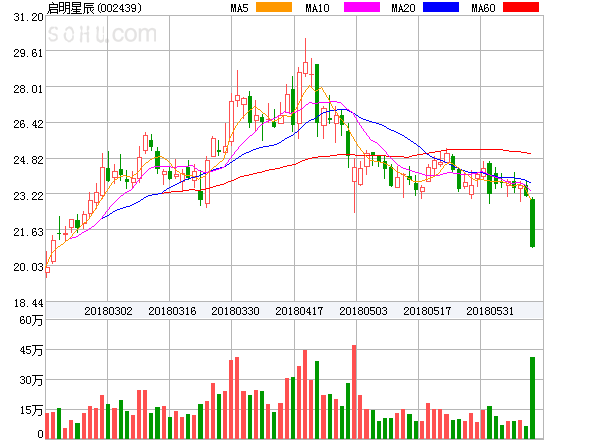600x440 pixels.
Task: Click the MA60 legend label
Action: (483, 8)
